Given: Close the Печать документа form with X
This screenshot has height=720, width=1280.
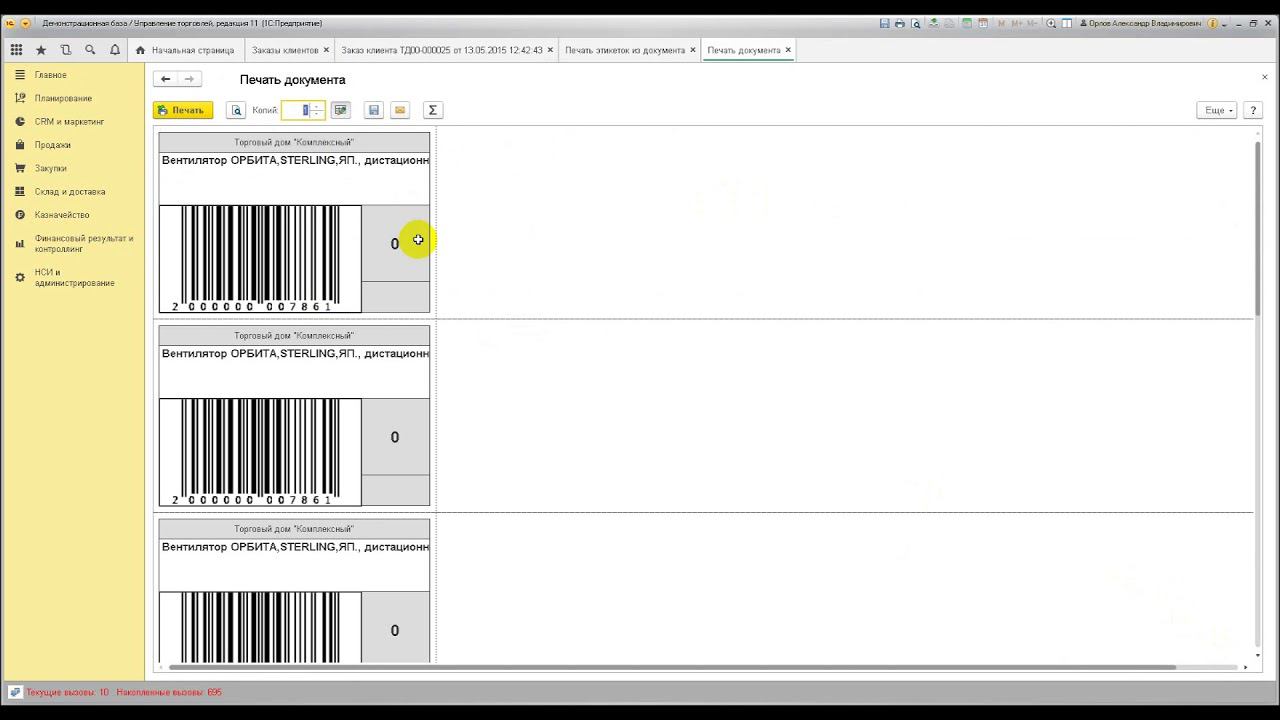Looking at the screenshot, I should coord(1264,77).
